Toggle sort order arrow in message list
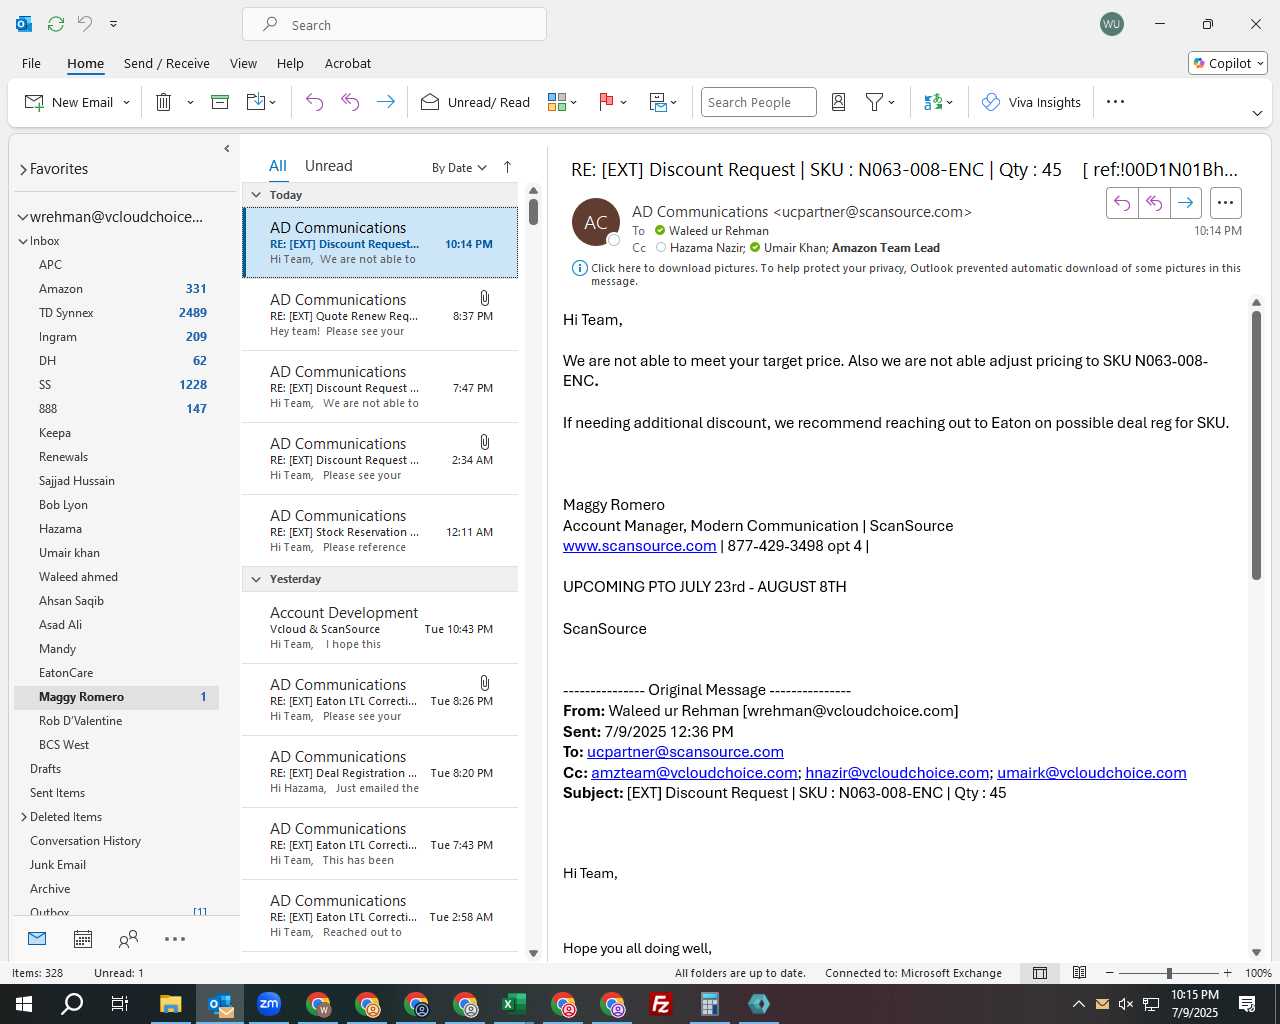This screenshot has width=1280, height=1024. click(507, 167)
